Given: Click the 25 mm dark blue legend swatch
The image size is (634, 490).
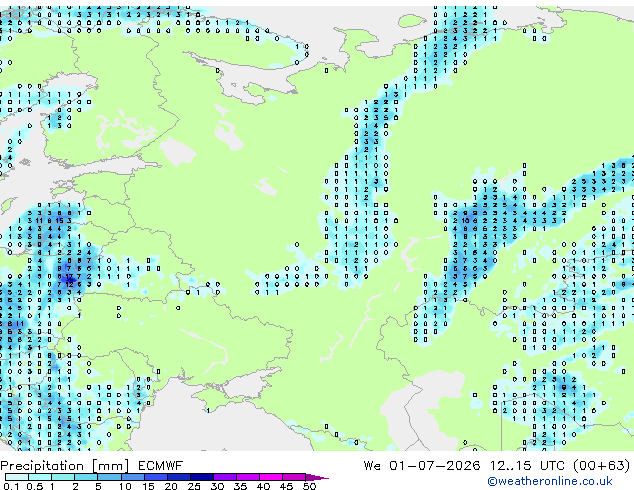Looking at the screenshot, I should click(201, 477).
